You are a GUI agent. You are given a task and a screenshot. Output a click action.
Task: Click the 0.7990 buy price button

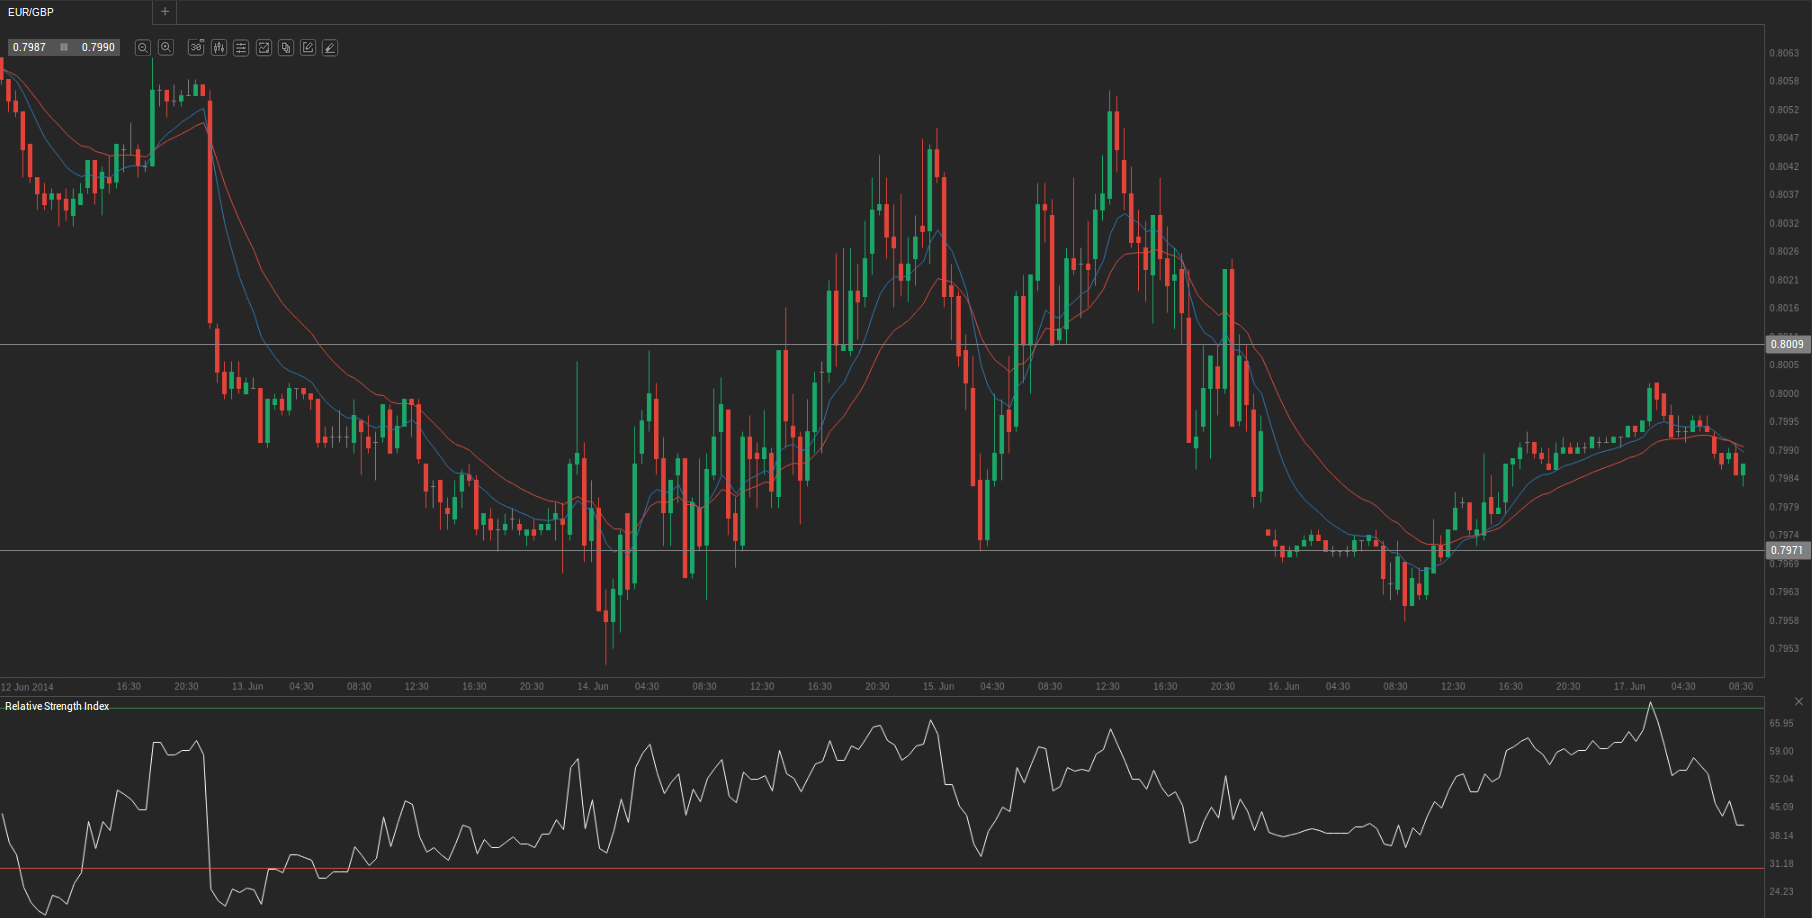click(x=98, y=47)
